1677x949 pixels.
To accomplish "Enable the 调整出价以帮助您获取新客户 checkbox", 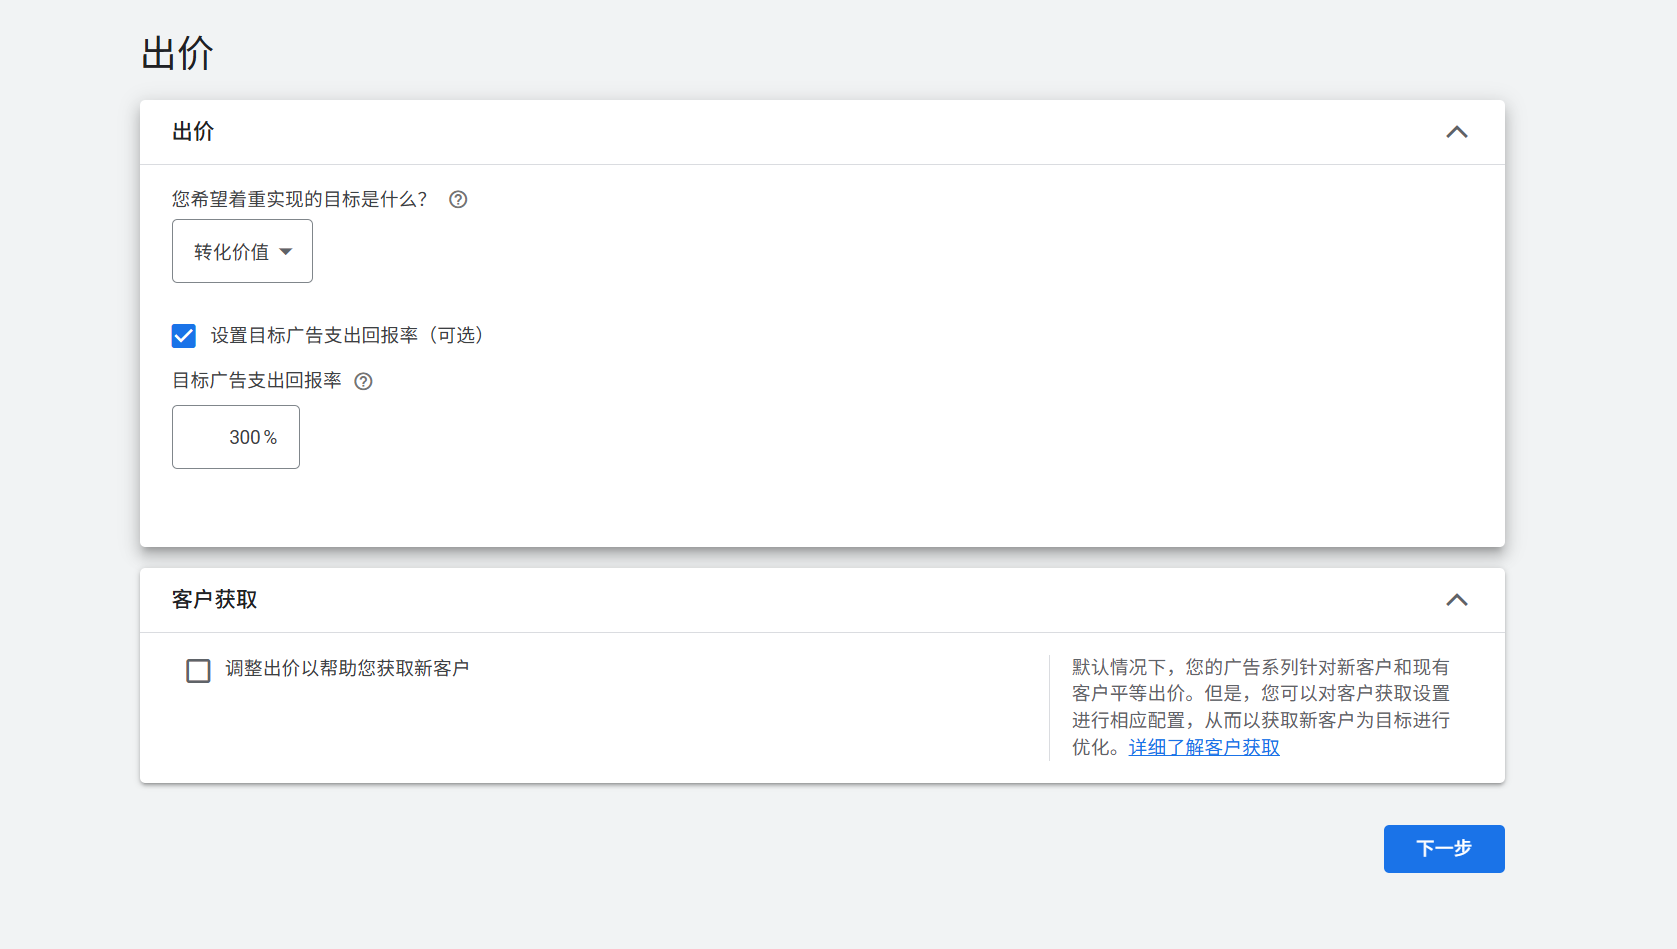I will (x=198, y=670).
